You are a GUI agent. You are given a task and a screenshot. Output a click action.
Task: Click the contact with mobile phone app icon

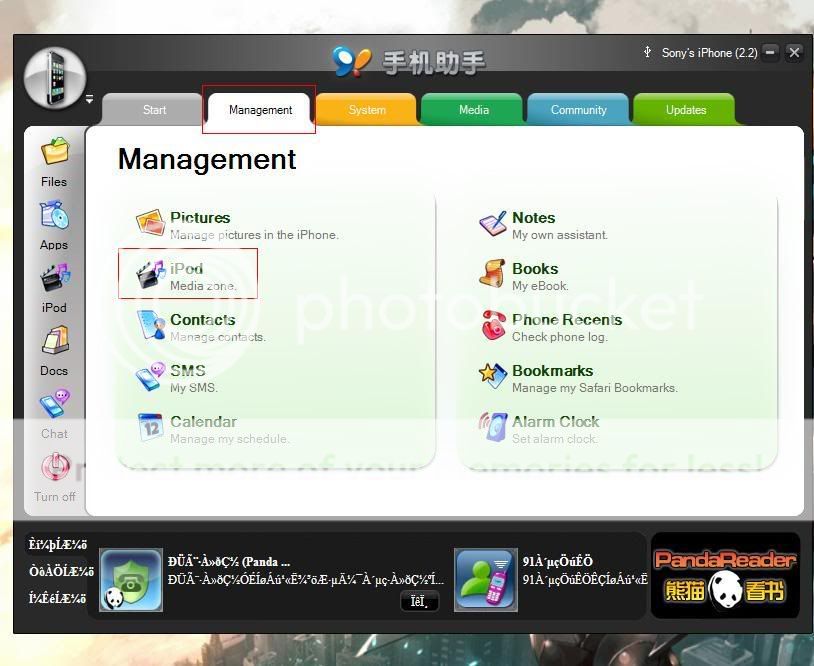point(485,580)
